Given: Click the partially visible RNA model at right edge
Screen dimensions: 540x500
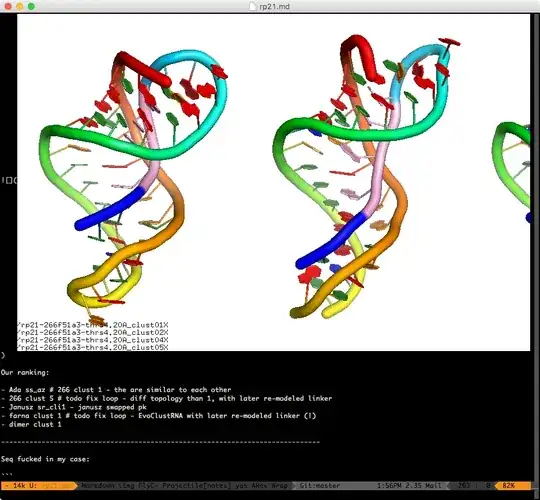Looking at the screenshot, I should coord(511,172).
